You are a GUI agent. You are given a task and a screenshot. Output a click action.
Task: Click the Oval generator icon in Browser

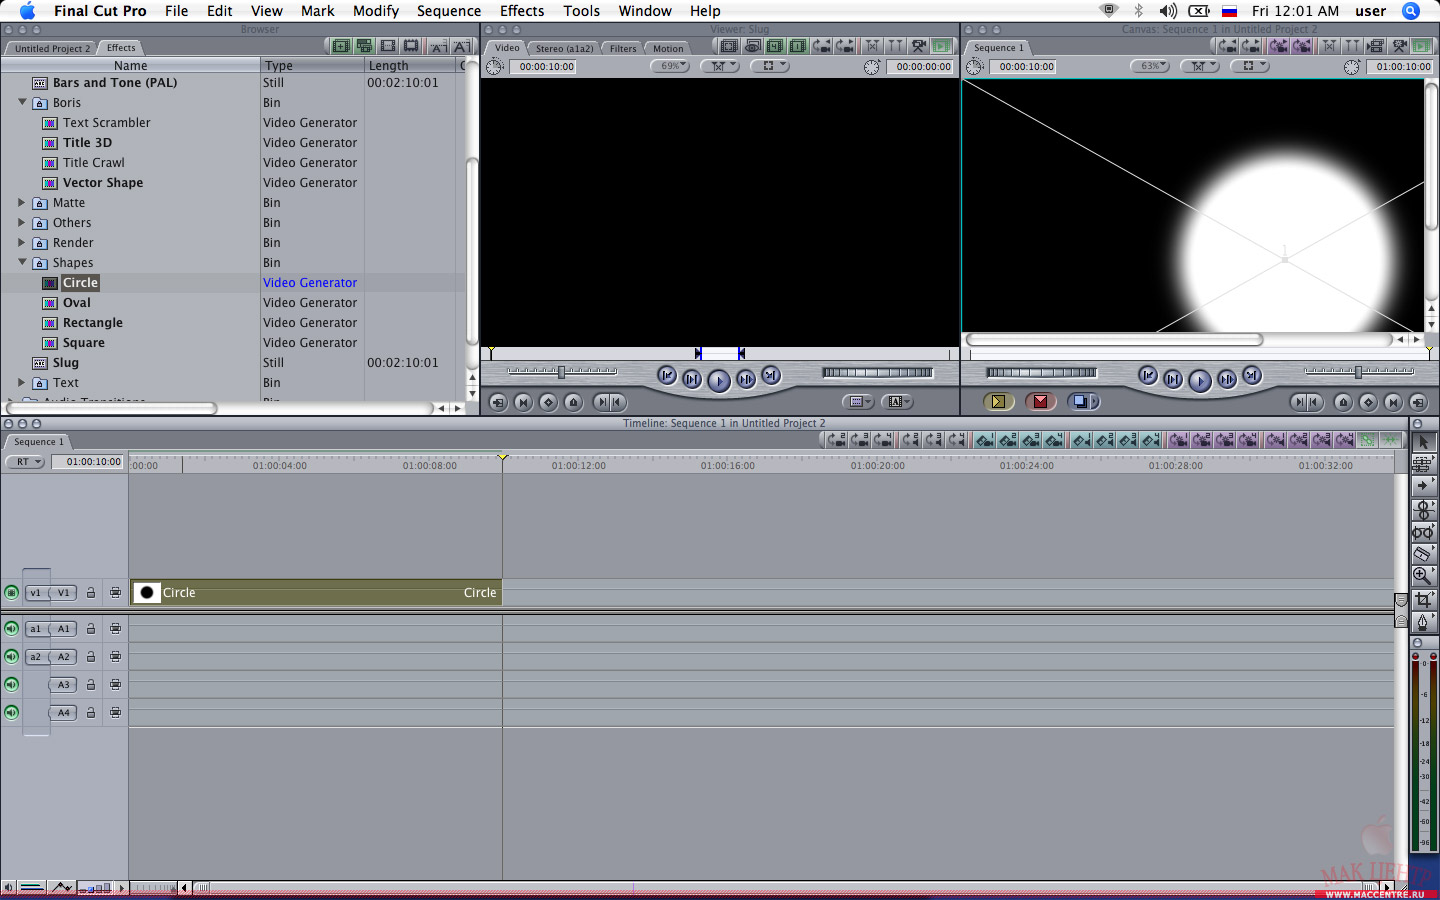coord(50,303)
